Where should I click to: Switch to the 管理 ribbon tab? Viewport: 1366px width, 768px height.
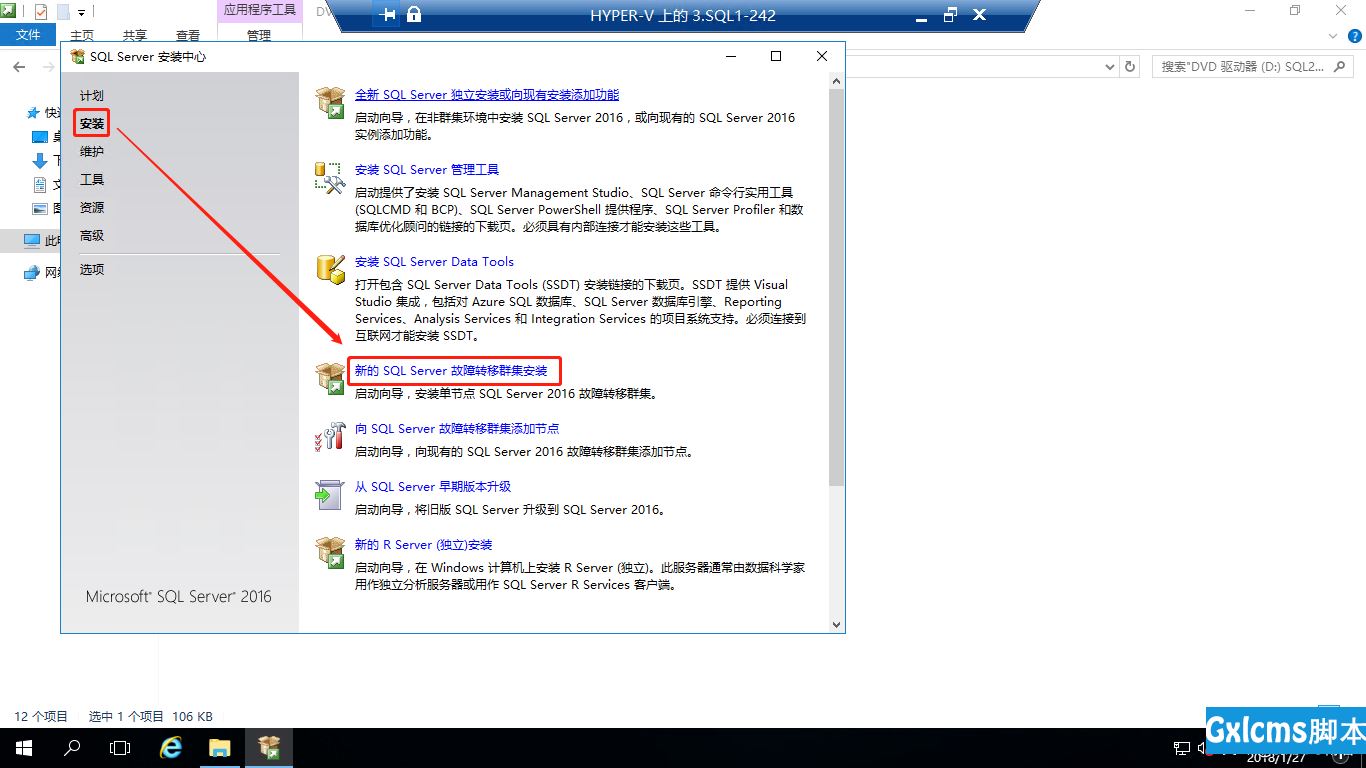(259, 35)
